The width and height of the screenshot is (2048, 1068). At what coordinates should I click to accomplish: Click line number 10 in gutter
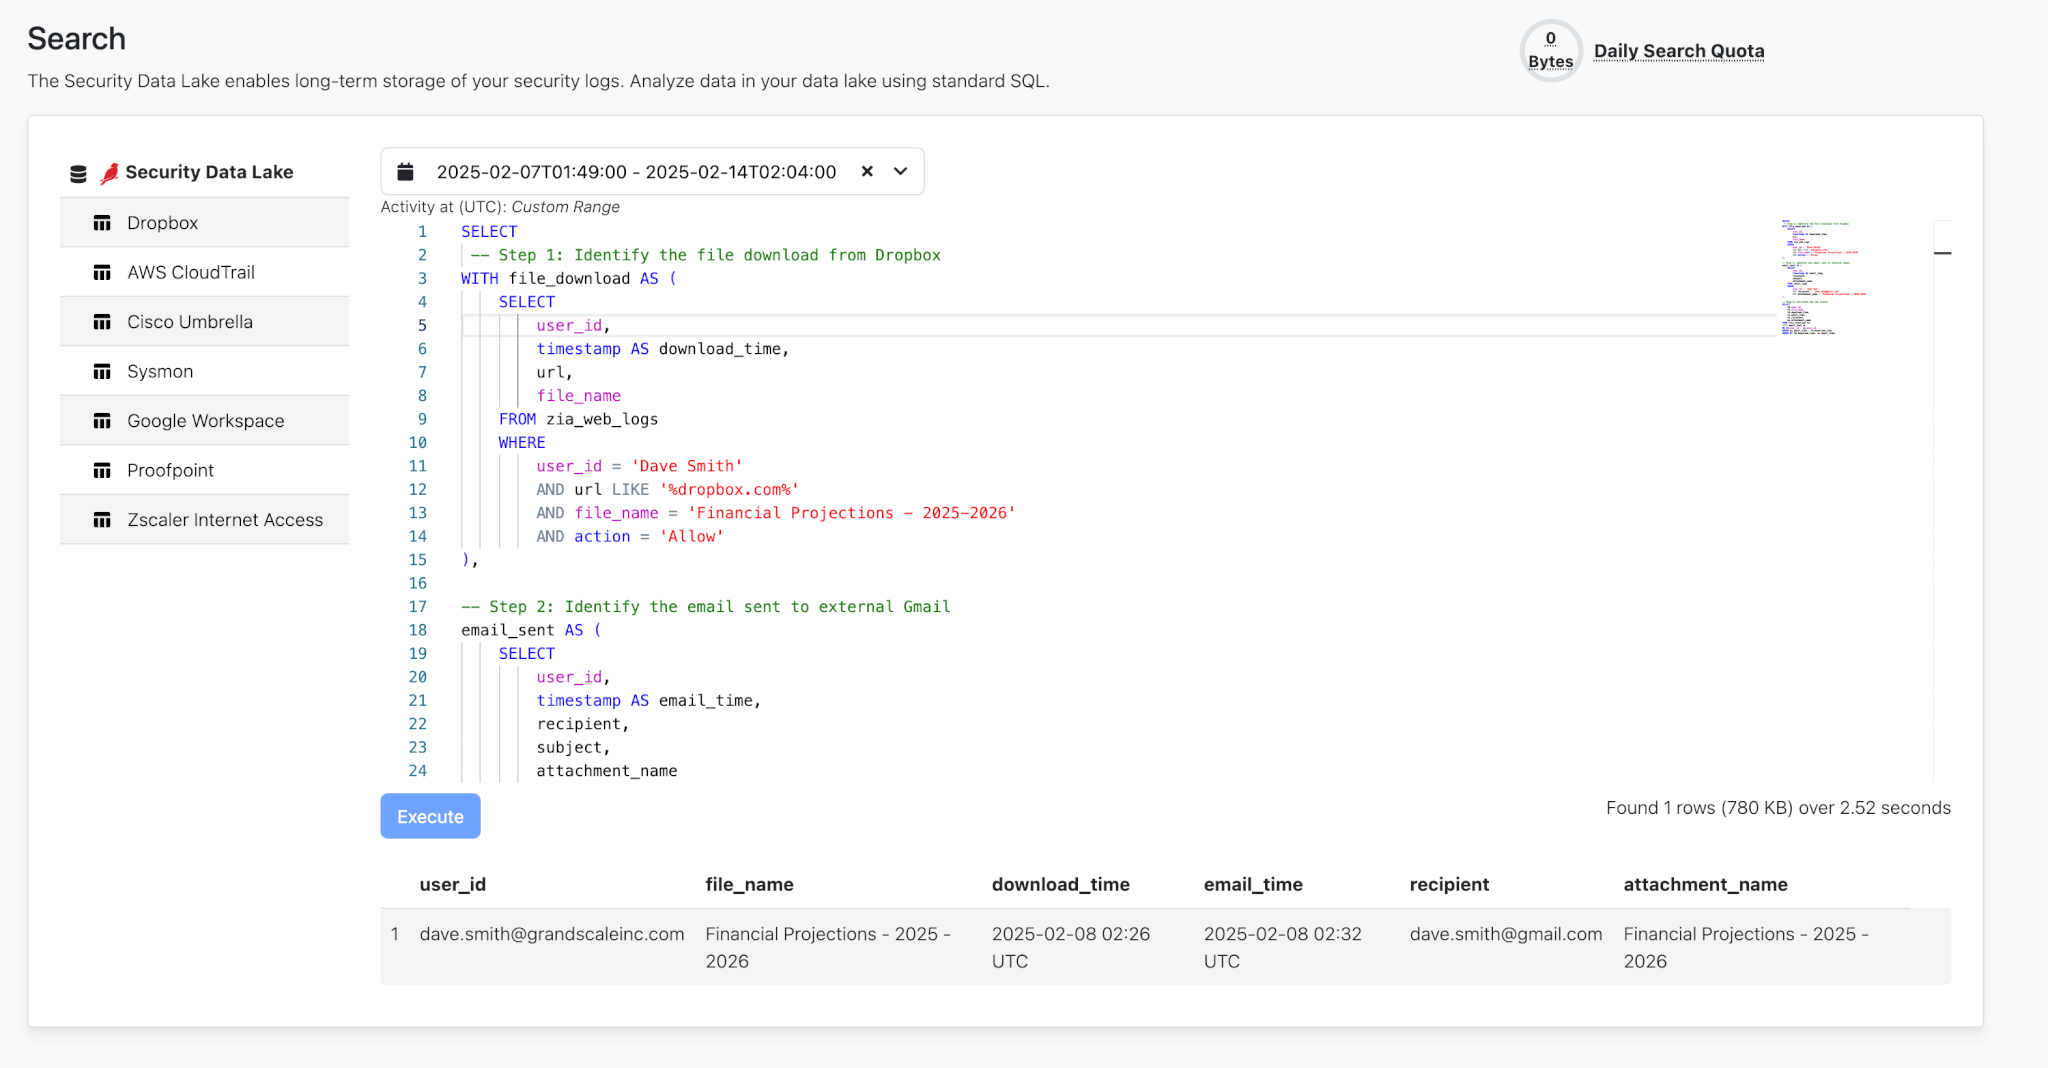(418, 443)
